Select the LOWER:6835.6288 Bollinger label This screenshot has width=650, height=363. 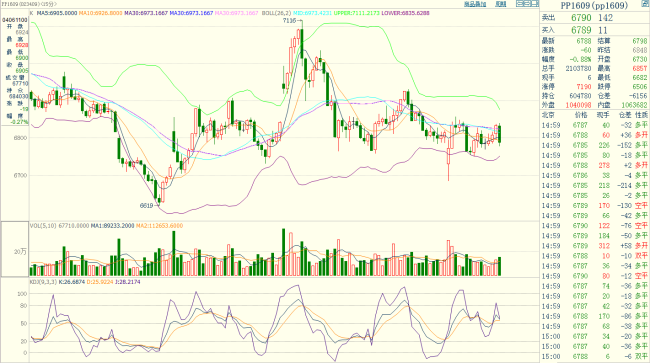tap(405, 13)
